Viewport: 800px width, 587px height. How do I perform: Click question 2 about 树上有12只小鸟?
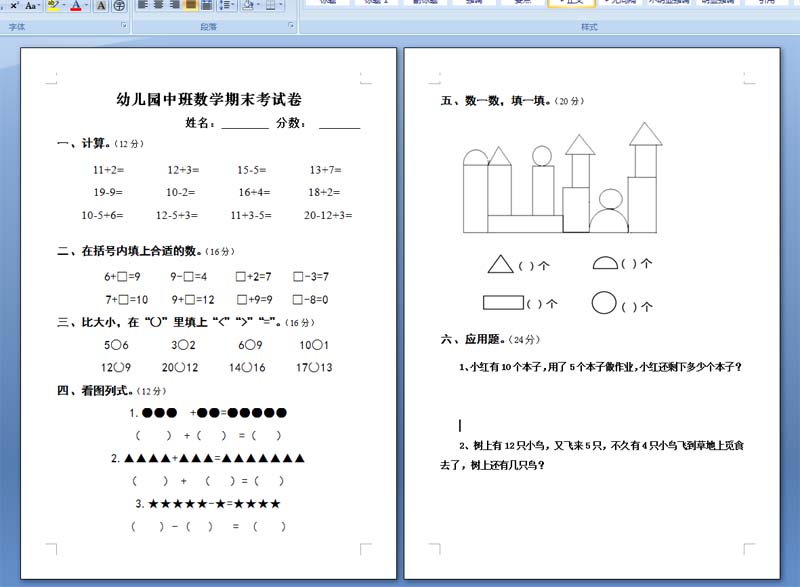[601, 446]
